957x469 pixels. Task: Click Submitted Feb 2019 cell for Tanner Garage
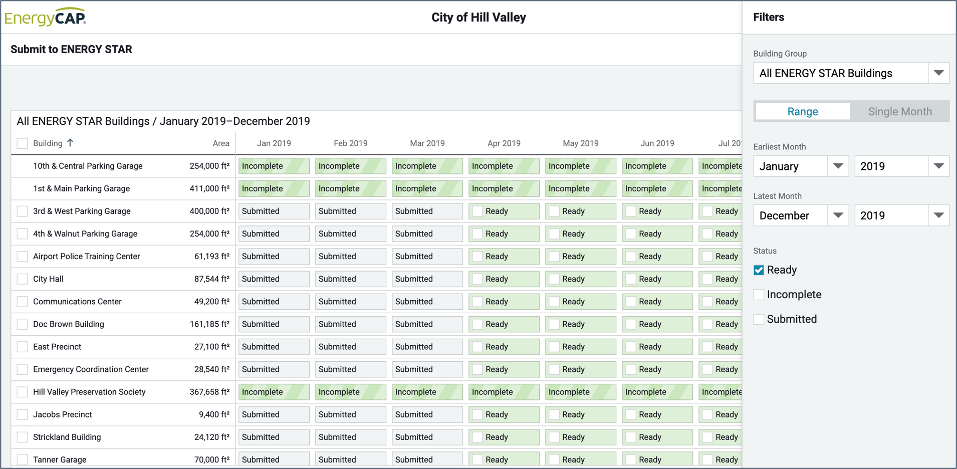coord(351,460)
